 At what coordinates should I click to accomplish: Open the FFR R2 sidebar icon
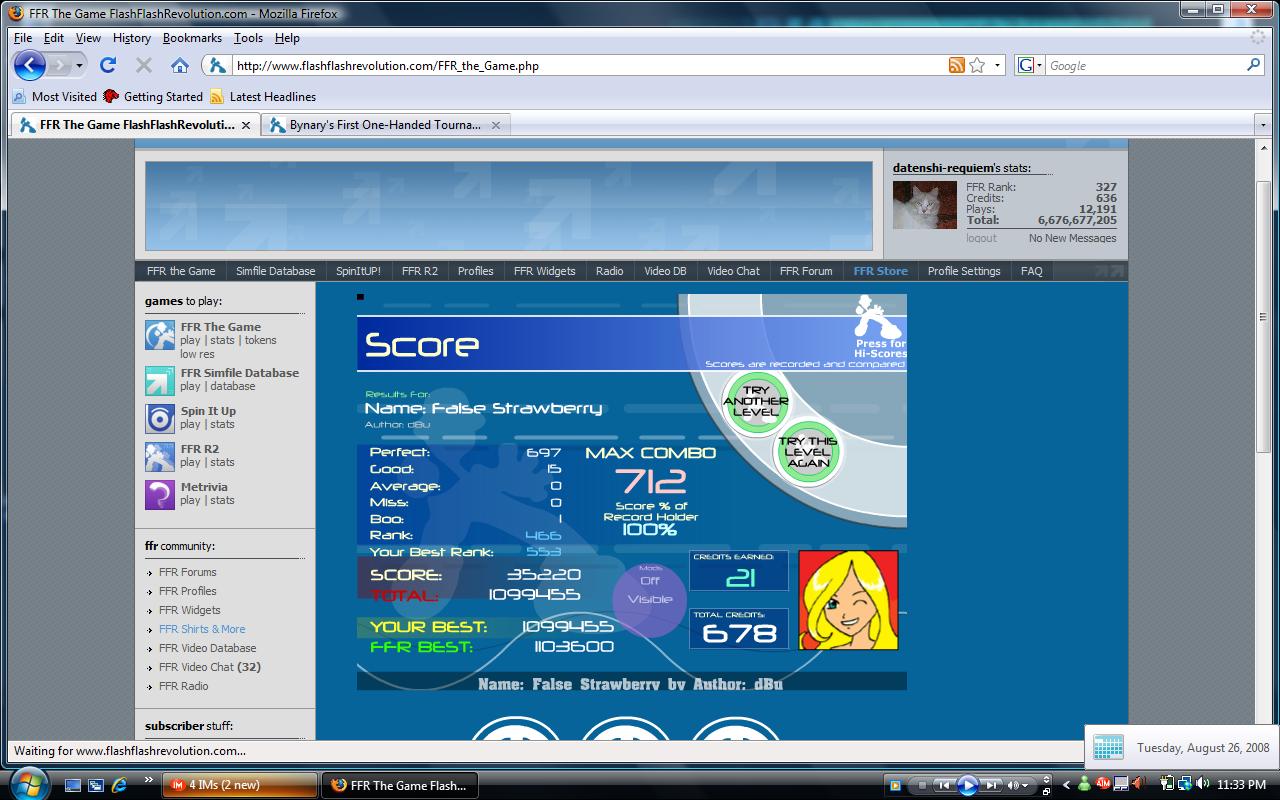pyautogui.click(x=160, y=456)
